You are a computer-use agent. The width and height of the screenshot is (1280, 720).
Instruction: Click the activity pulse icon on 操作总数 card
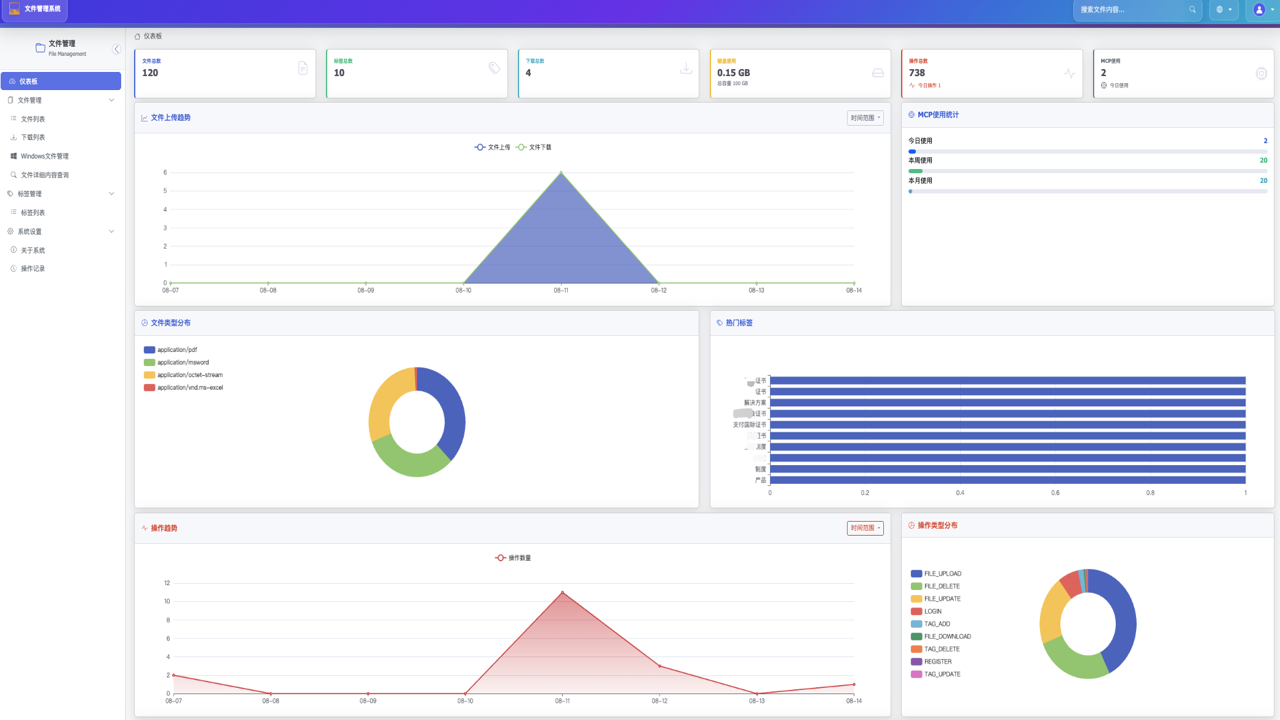pos(1070,73)
